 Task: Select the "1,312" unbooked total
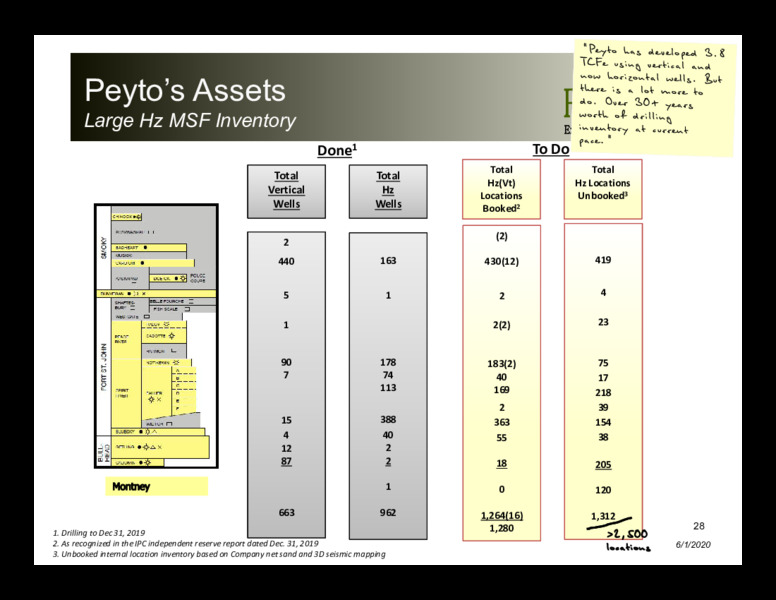(x=603, y=516)
